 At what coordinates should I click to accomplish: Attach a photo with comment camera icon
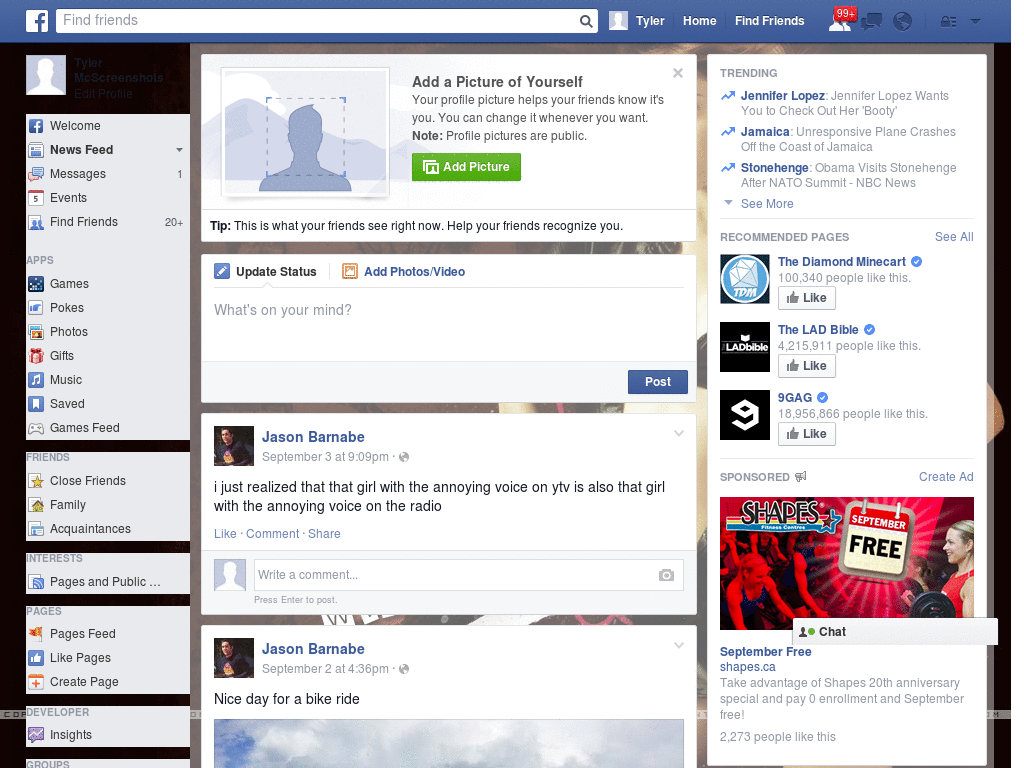(x=666, y=575)
